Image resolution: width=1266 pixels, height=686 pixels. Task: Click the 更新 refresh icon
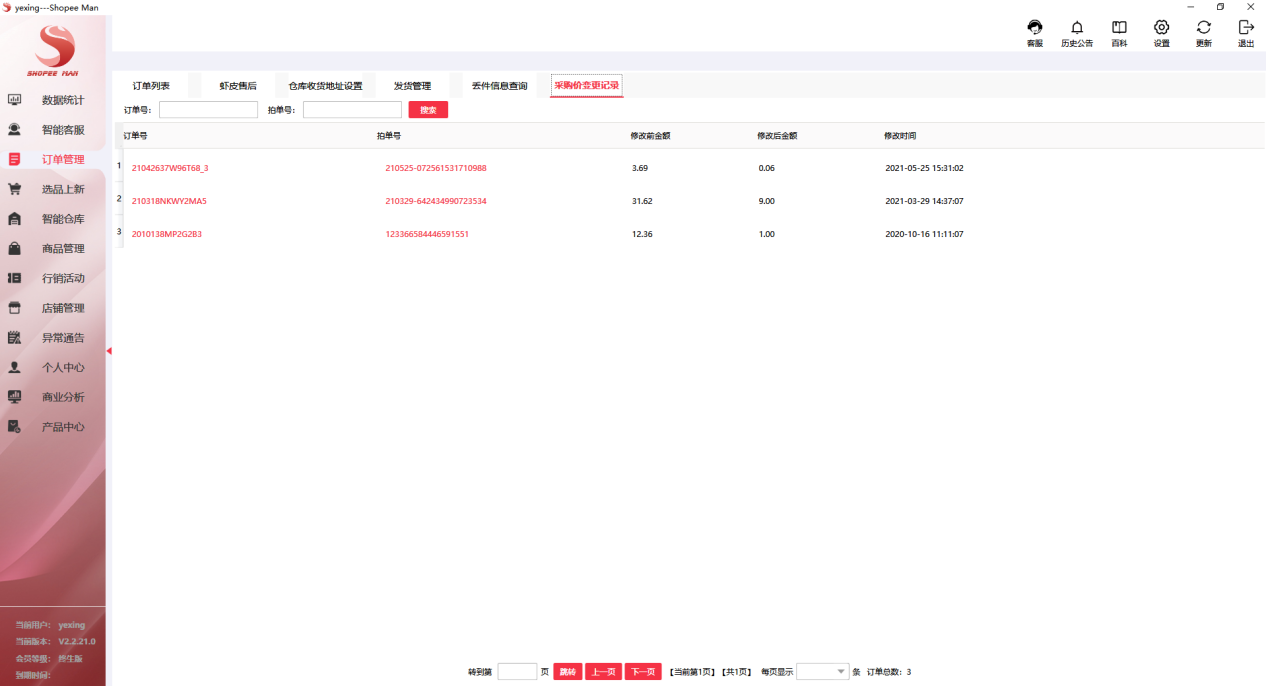pos(1204,29)
